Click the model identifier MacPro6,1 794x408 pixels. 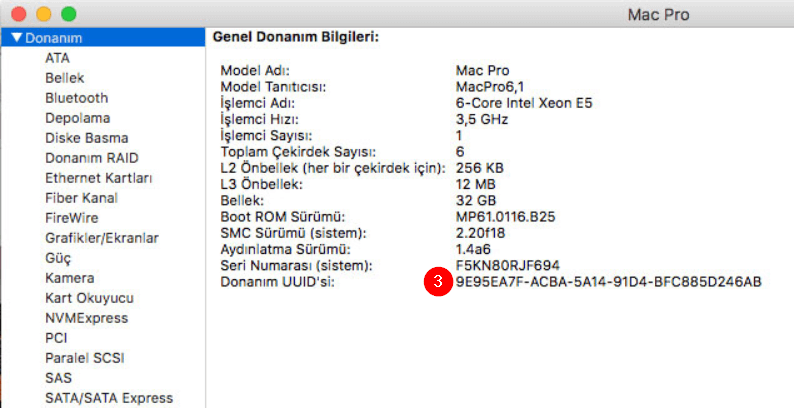coord(490,87)
